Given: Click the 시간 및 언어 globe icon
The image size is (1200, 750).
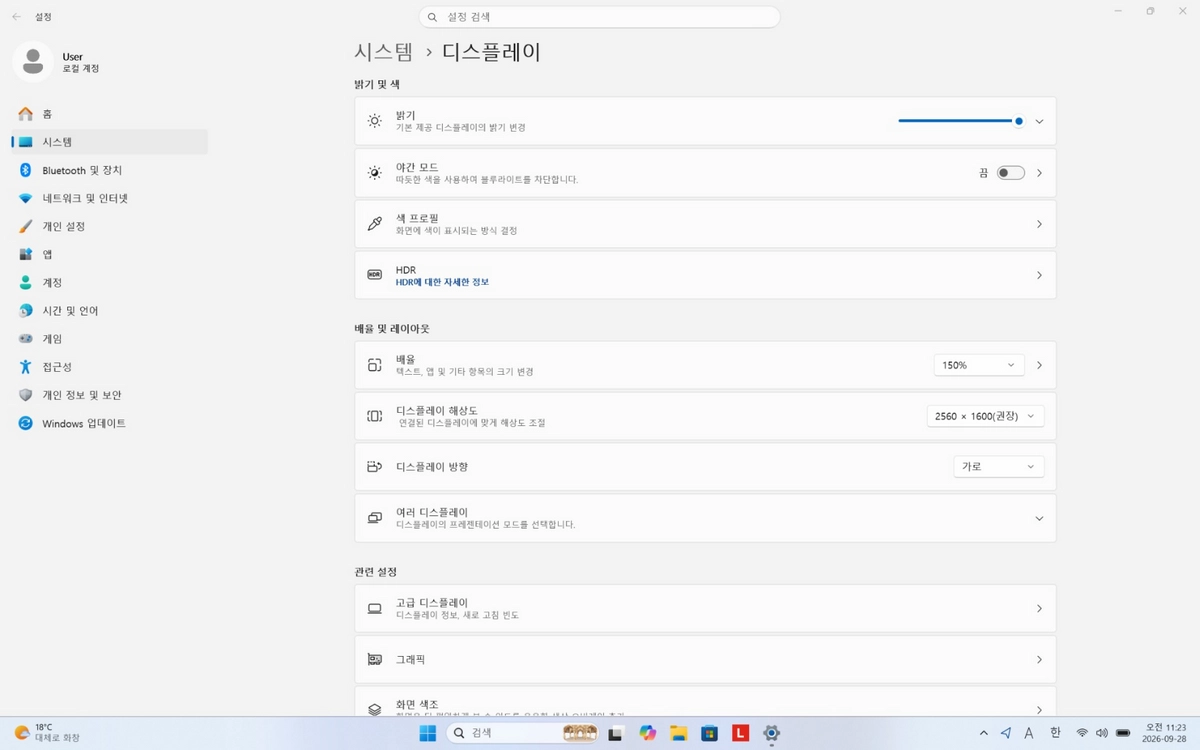Looking at the screenshot, I should tap(26, 311).
